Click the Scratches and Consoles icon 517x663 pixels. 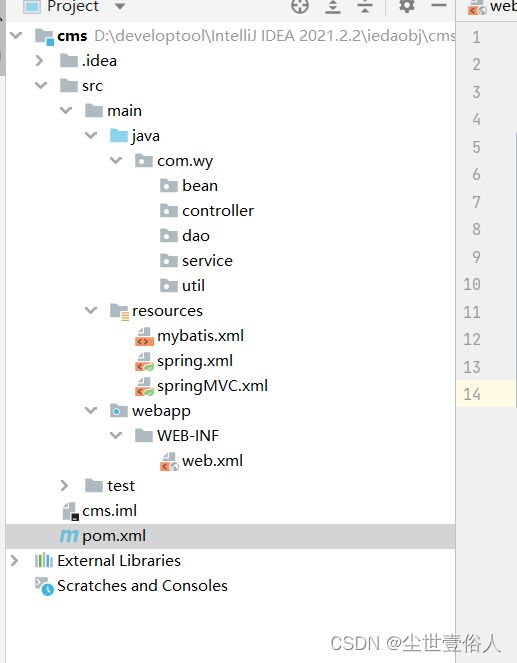[44, 586]
